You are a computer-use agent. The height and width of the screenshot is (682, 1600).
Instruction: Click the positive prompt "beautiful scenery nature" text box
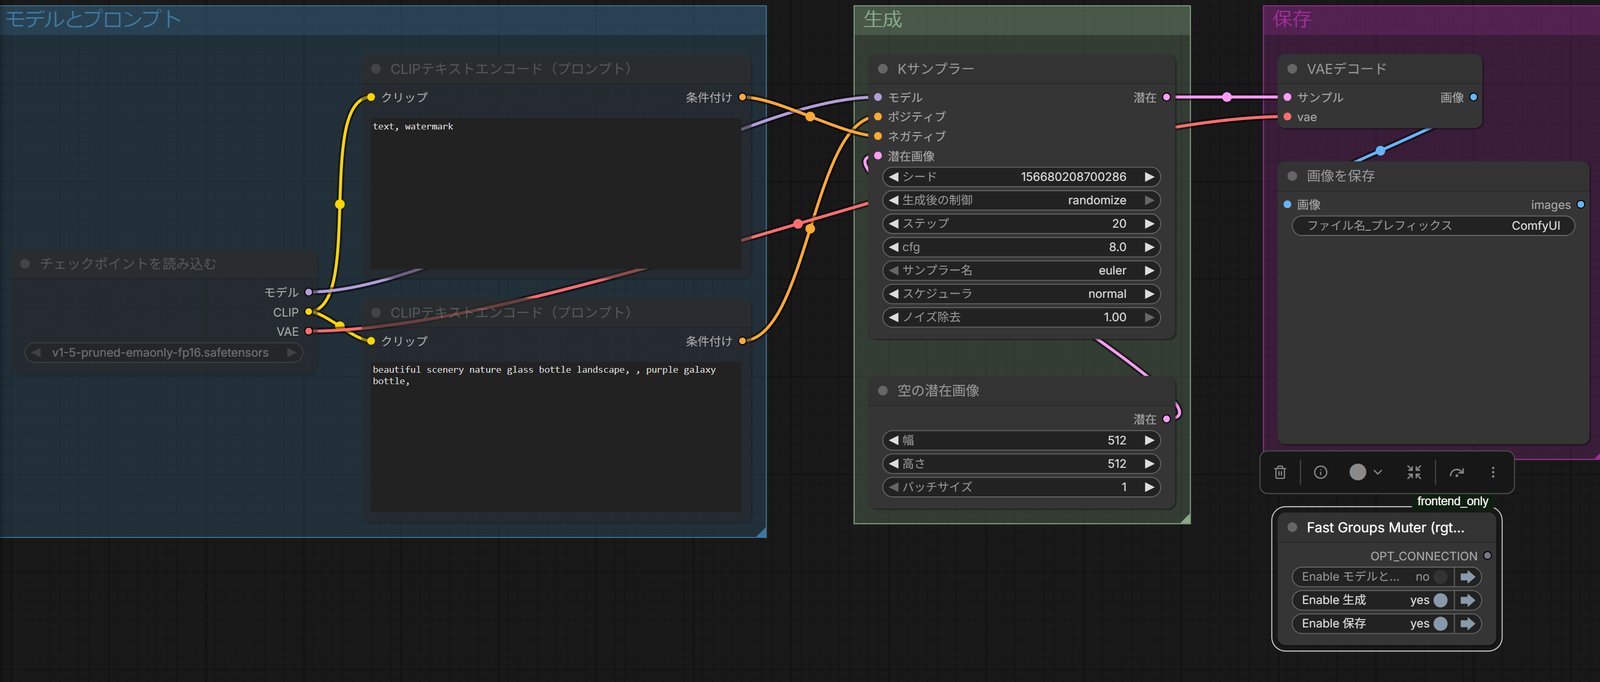(556, 437)
